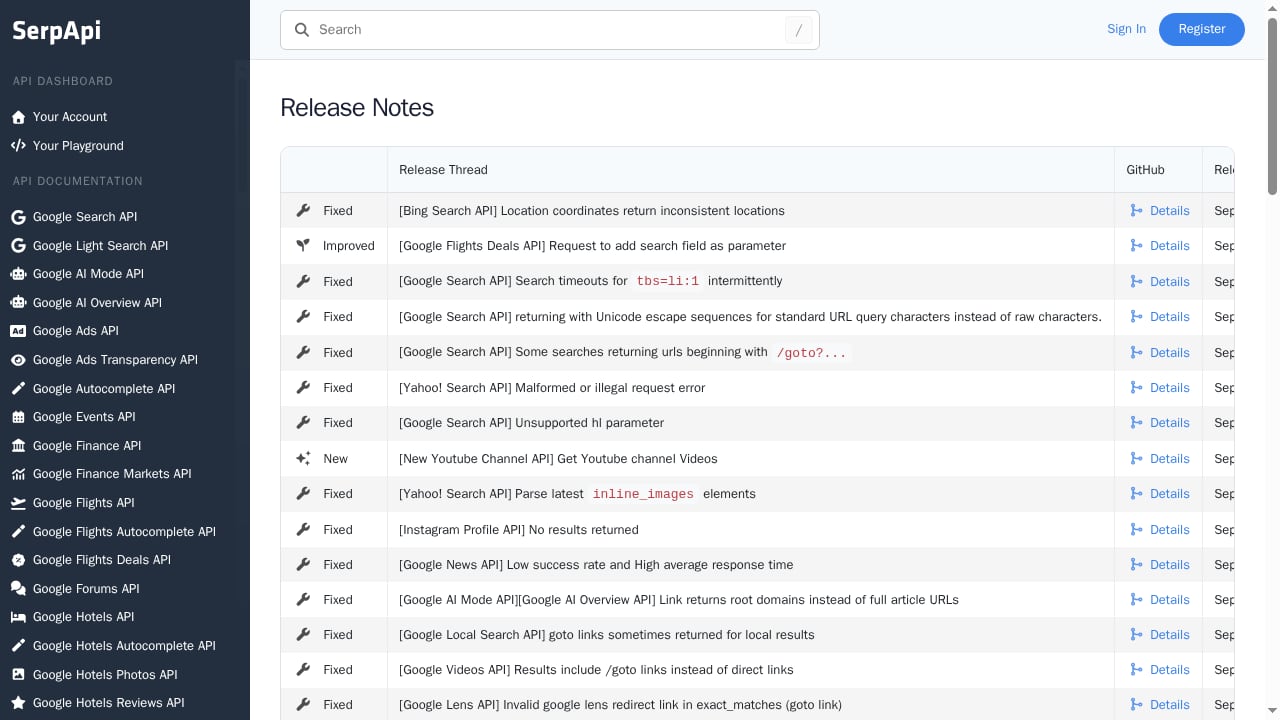Click the SerpApi logo
The width and height of the screenshot is (1280, 720).
tap(56, 31)
